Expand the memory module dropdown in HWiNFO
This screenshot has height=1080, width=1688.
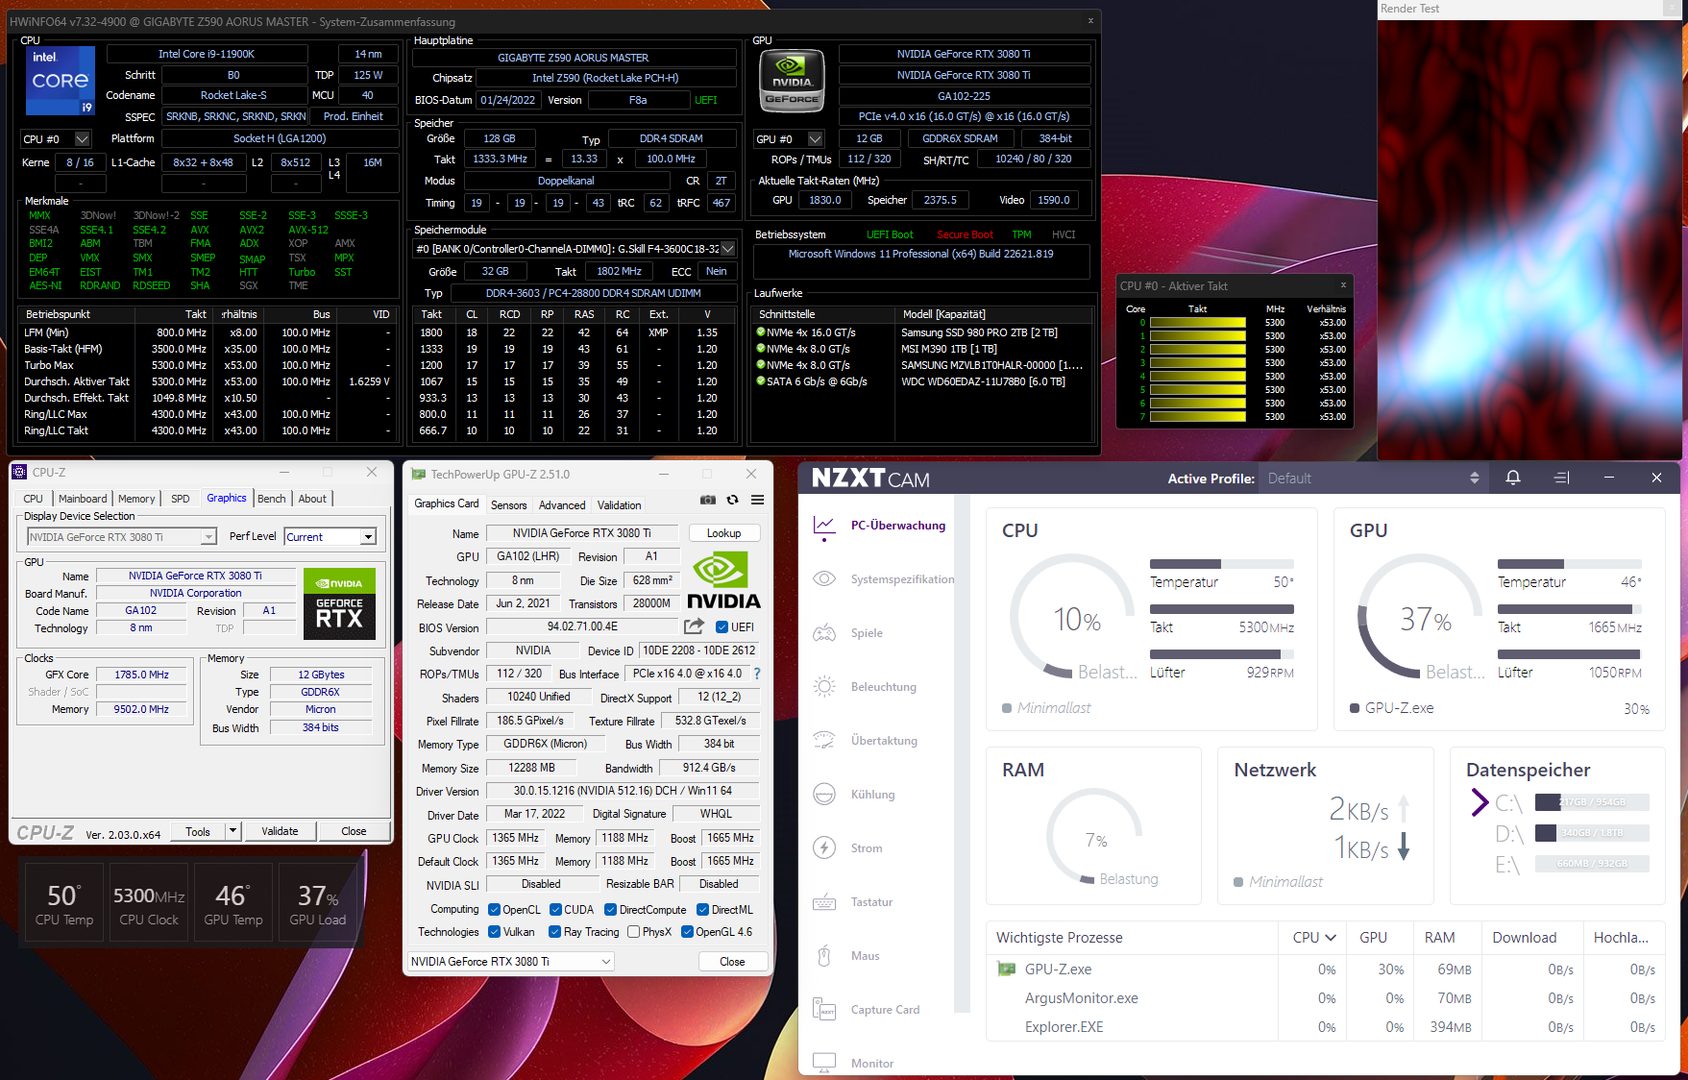pyautogui.click(x=728, y=249)
